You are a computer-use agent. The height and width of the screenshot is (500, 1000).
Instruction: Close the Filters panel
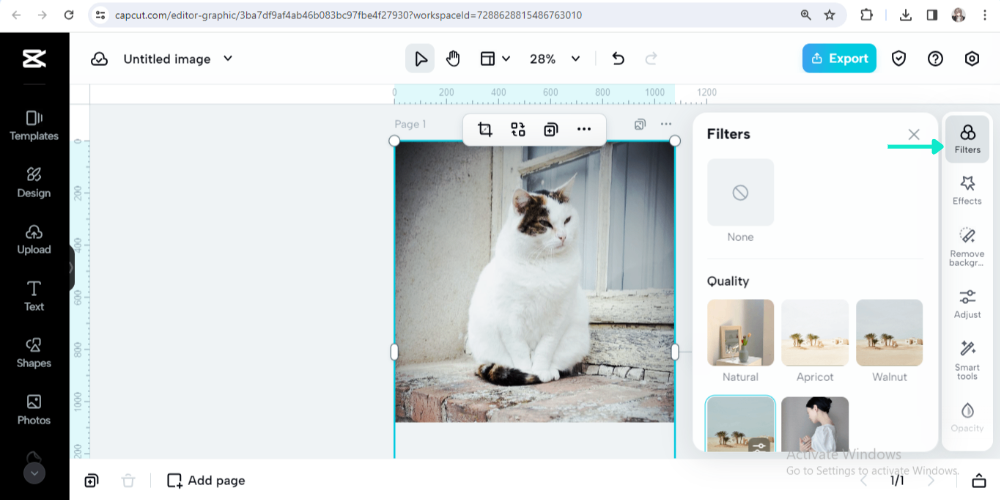(913, 134)
